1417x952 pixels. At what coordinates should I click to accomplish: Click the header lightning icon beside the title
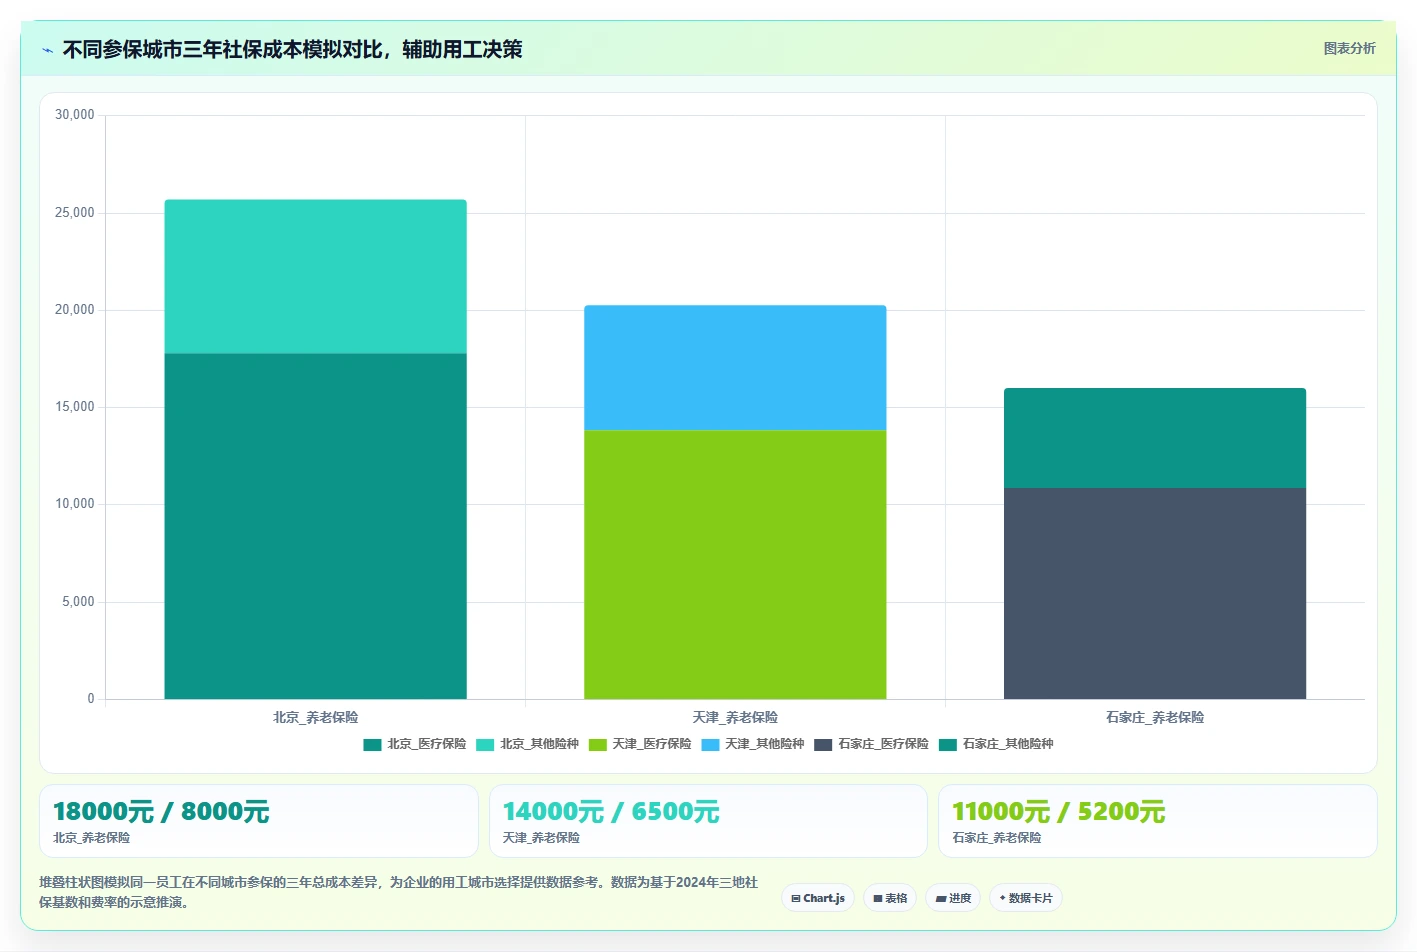(x=47, y=50)
